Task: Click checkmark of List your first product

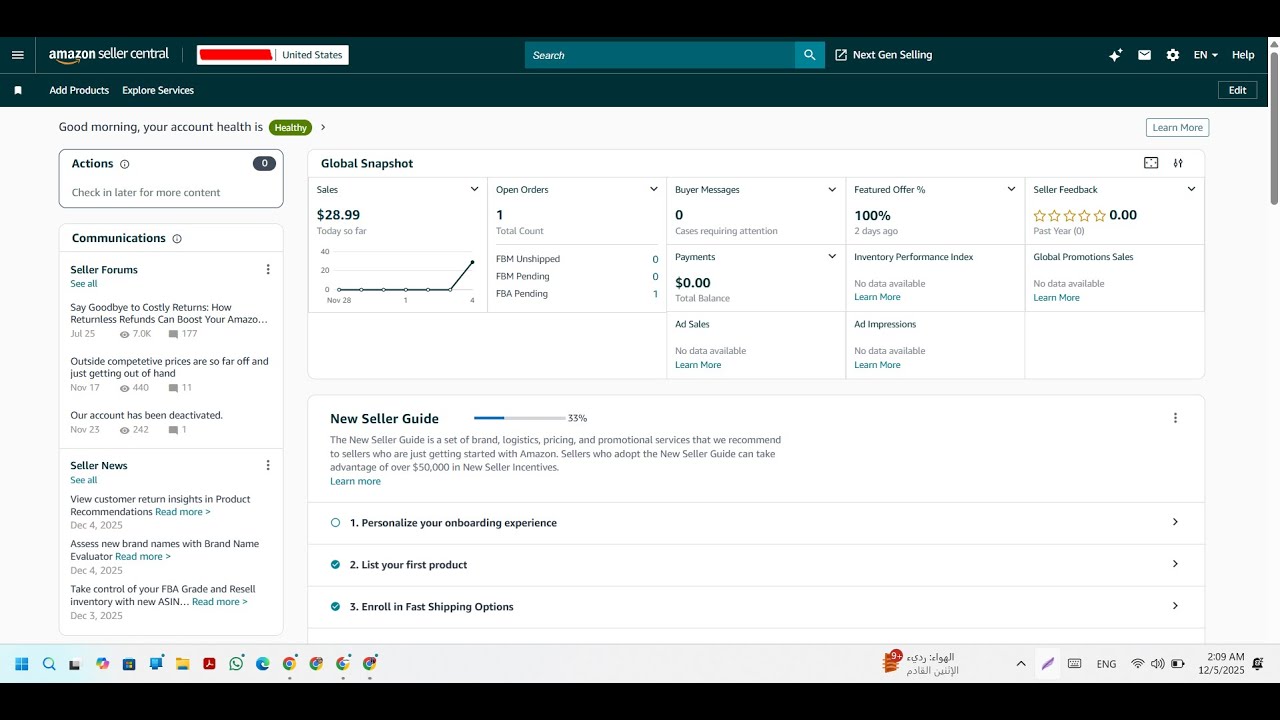Action: (336, 565)
